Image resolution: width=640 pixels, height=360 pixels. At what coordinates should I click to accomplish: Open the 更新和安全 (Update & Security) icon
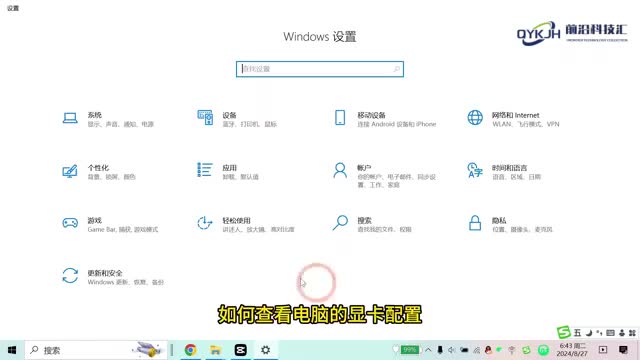tap(70, 276)
